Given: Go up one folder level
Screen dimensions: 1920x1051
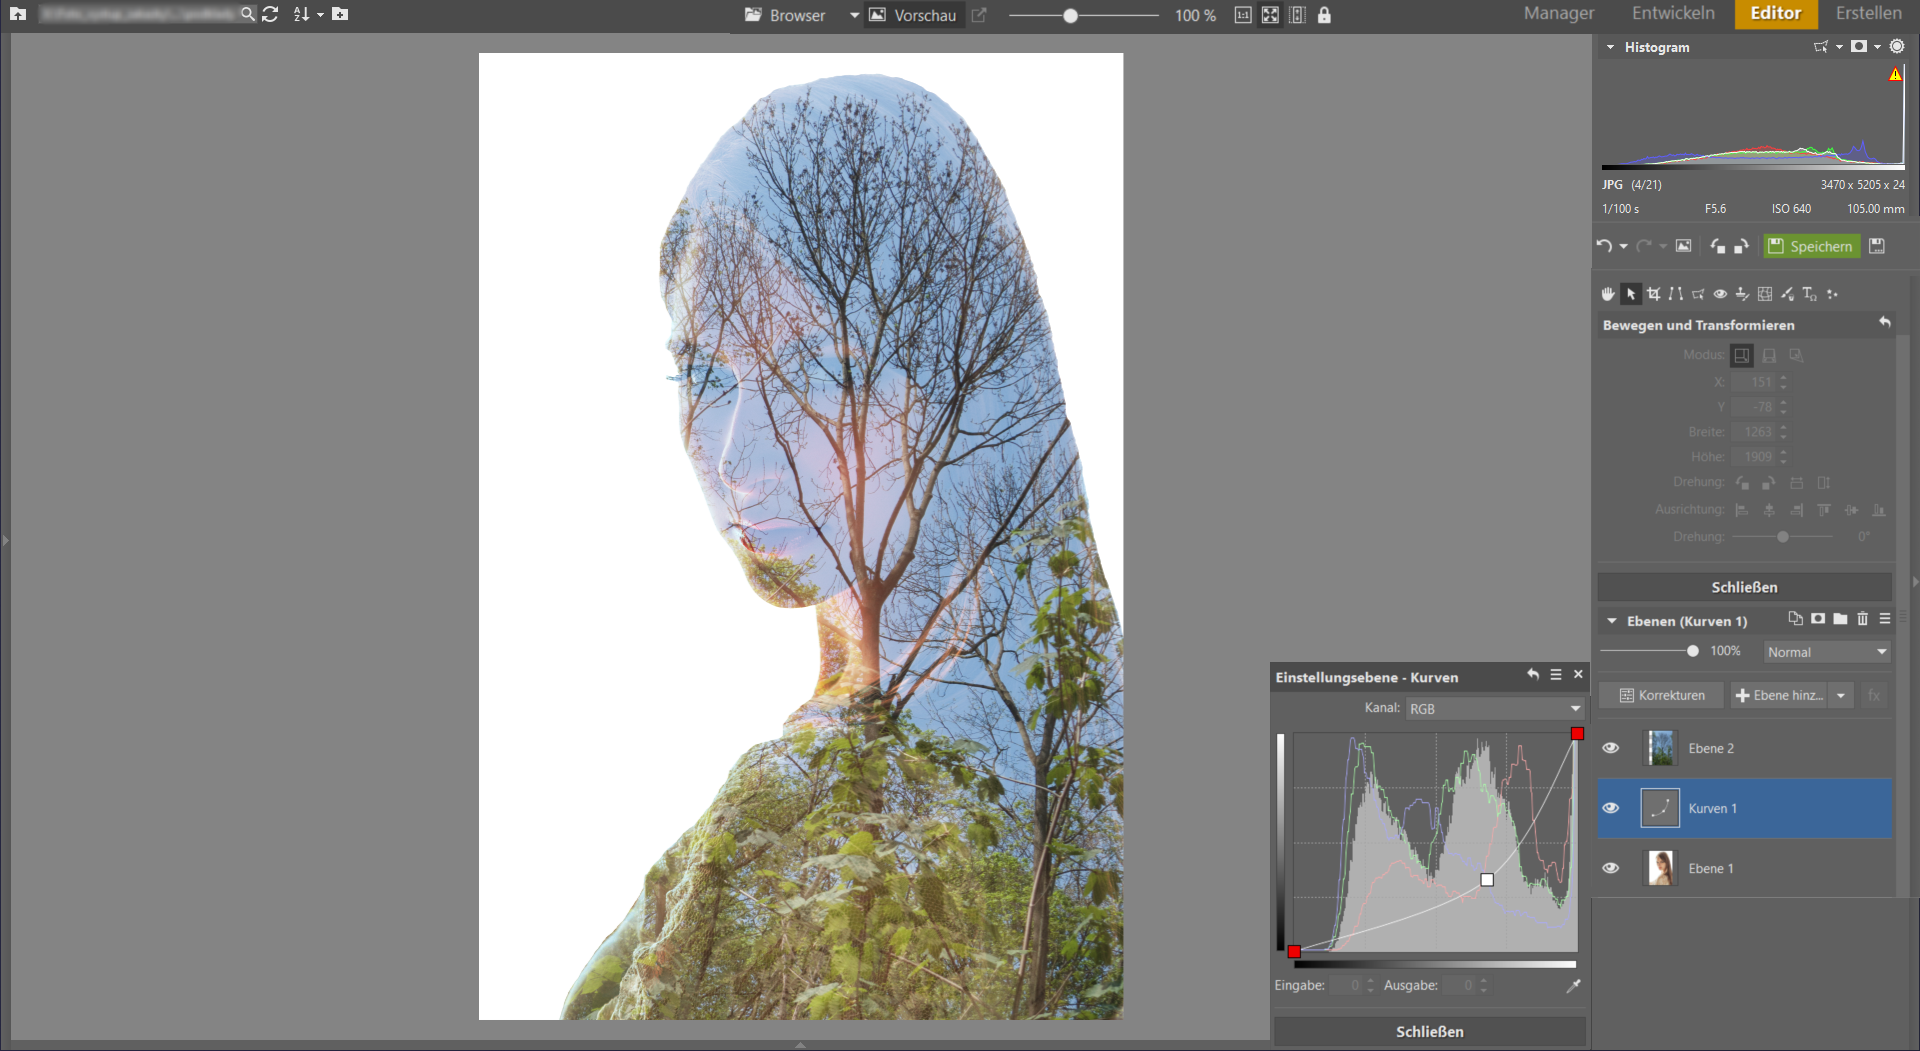Looking at the screenshot, I should [x=18, y=14].
